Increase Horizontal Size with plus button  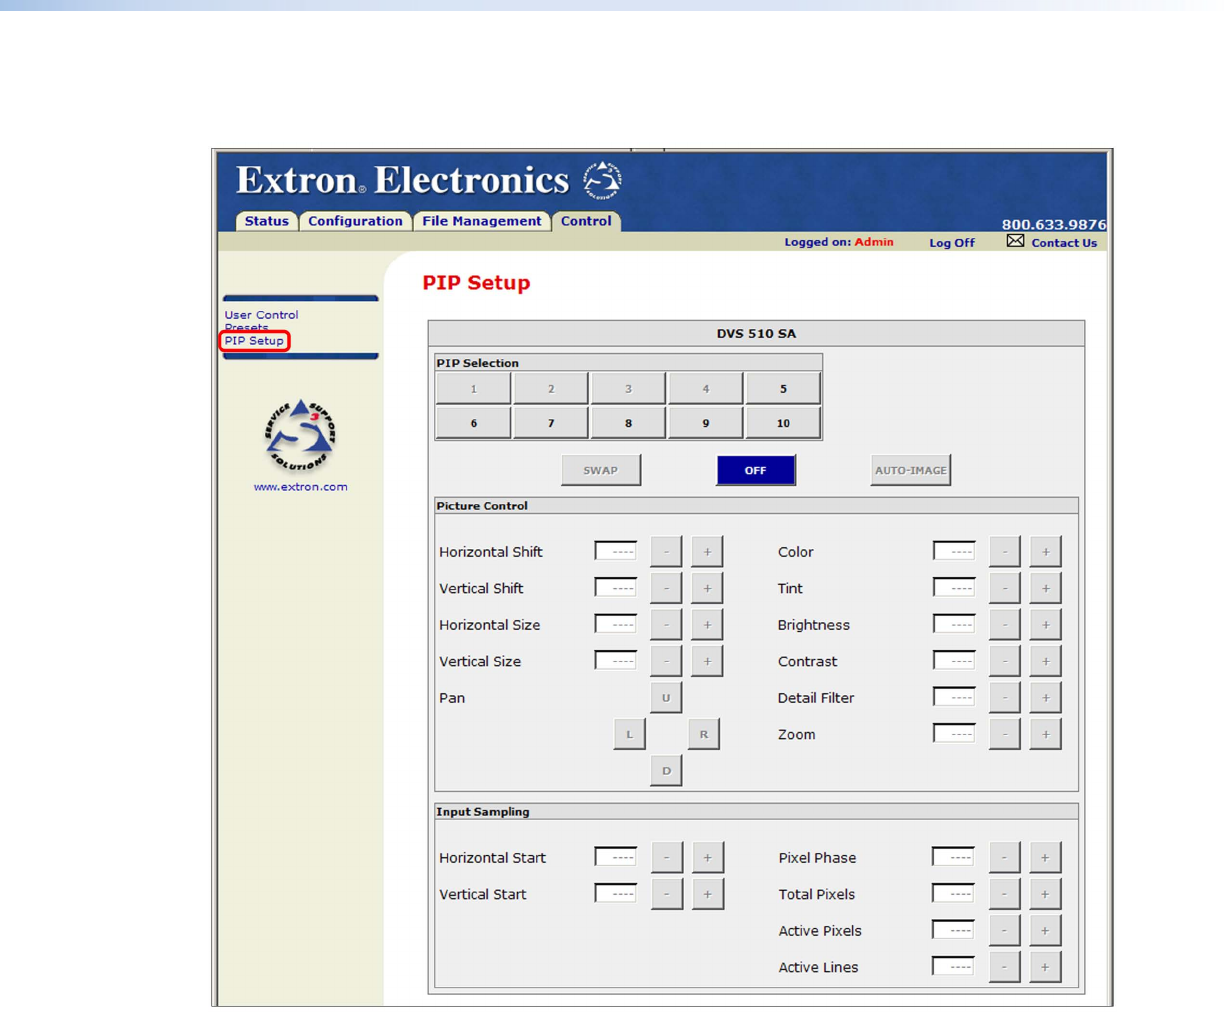click(707, 625)
